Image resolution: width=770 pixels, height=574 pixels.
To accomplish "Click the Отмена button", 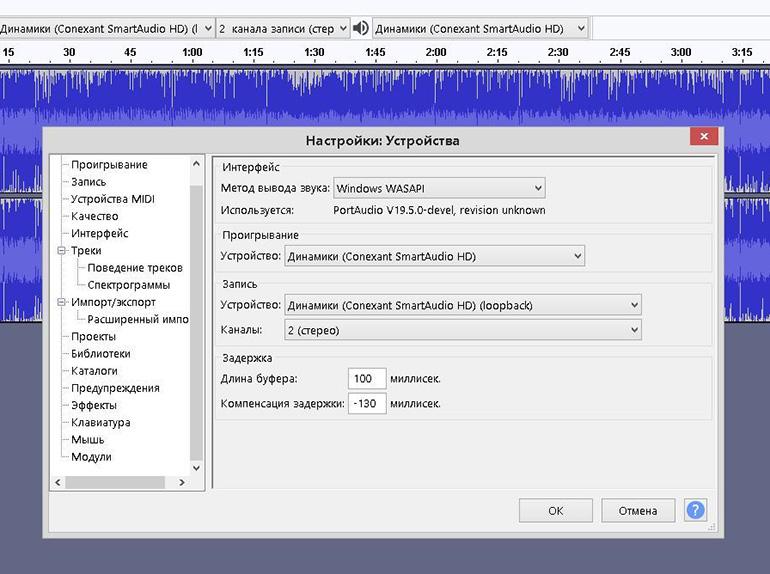I will point(637,510).
